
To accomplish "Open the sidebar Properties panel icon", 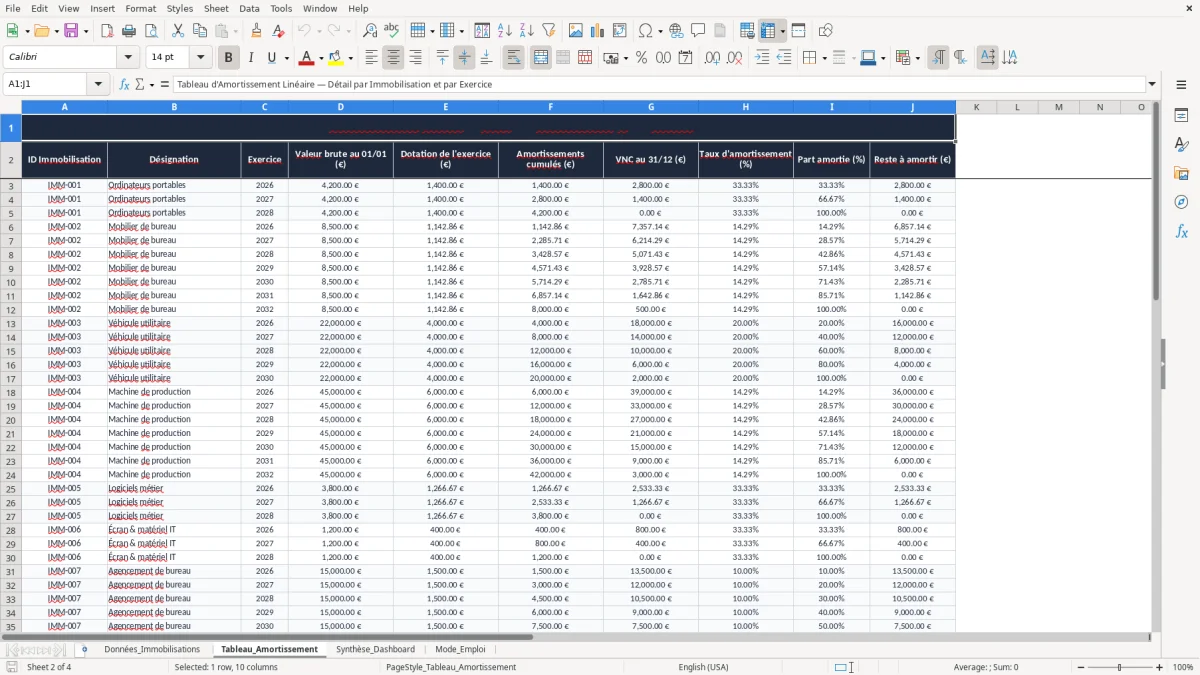I will click(1181, 116).
